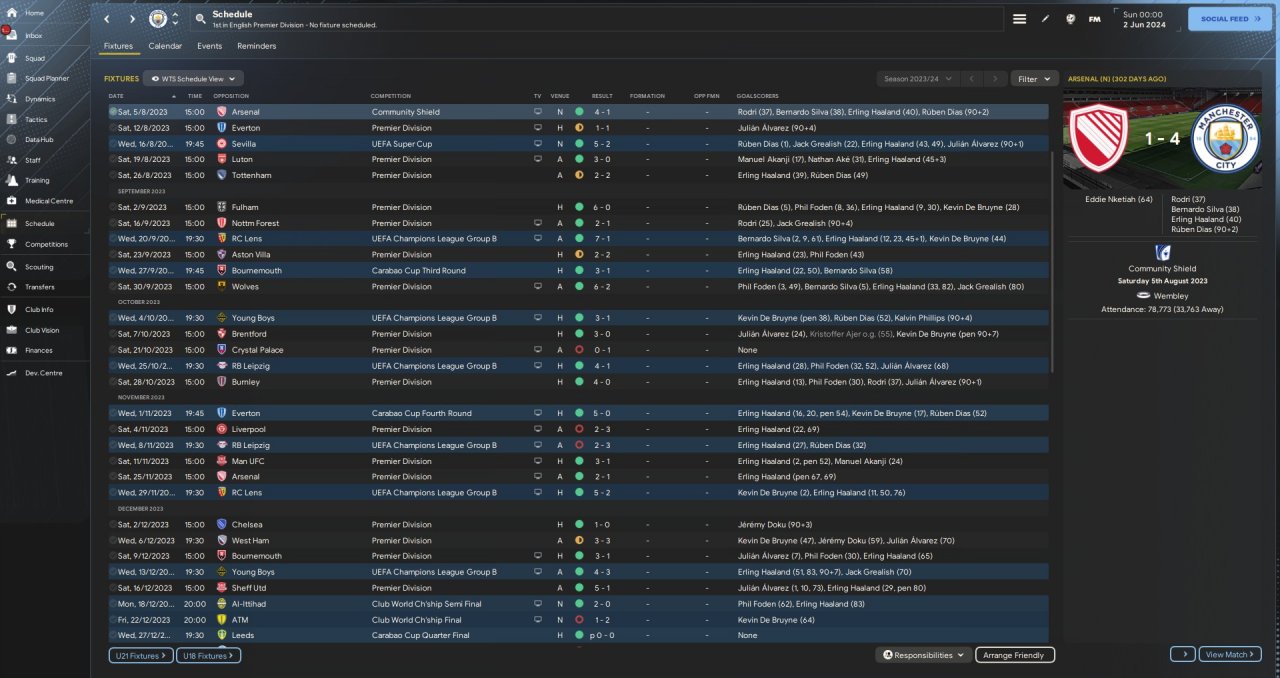Navigate back with the left arrow

[107, 19]
